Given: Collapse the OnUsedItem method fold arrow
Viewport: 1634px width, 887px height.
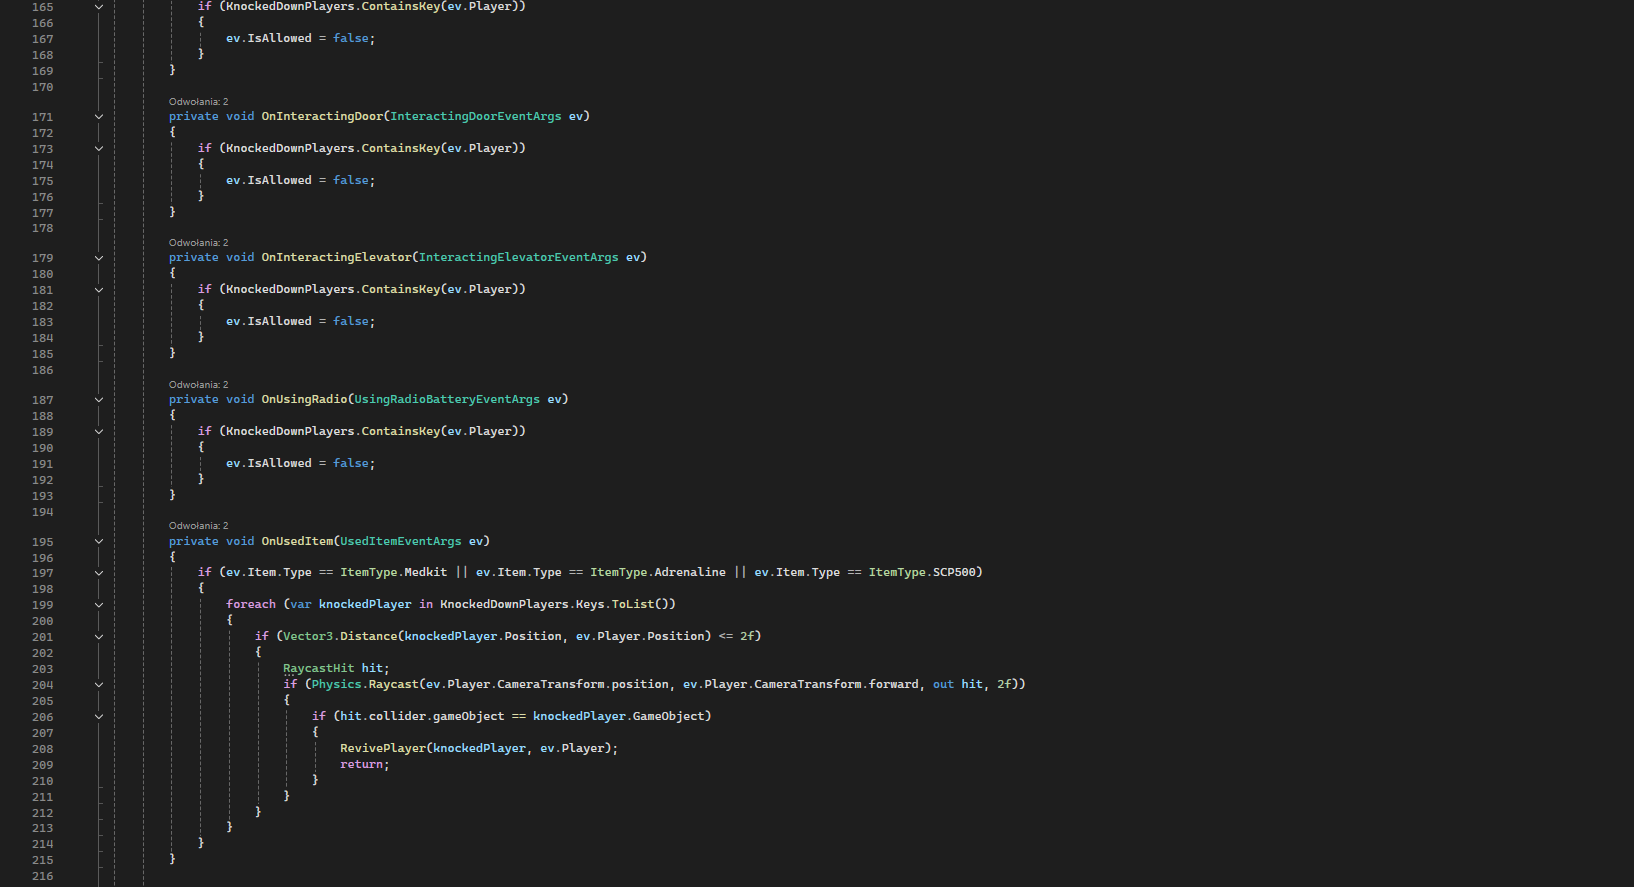Looking at the screenshot, I should coord(99,542).
